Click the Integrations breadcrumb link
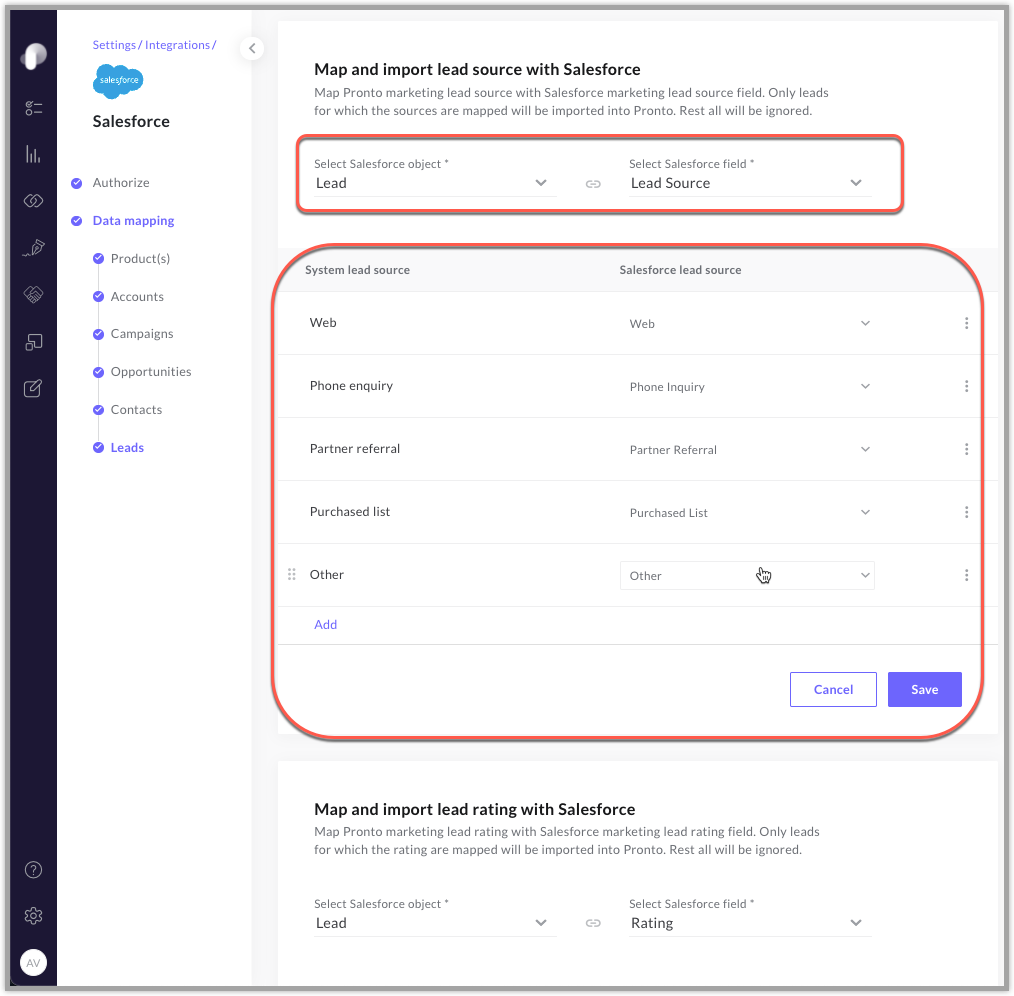Screen dimensions: 1014x996 [x=177, y=45]
